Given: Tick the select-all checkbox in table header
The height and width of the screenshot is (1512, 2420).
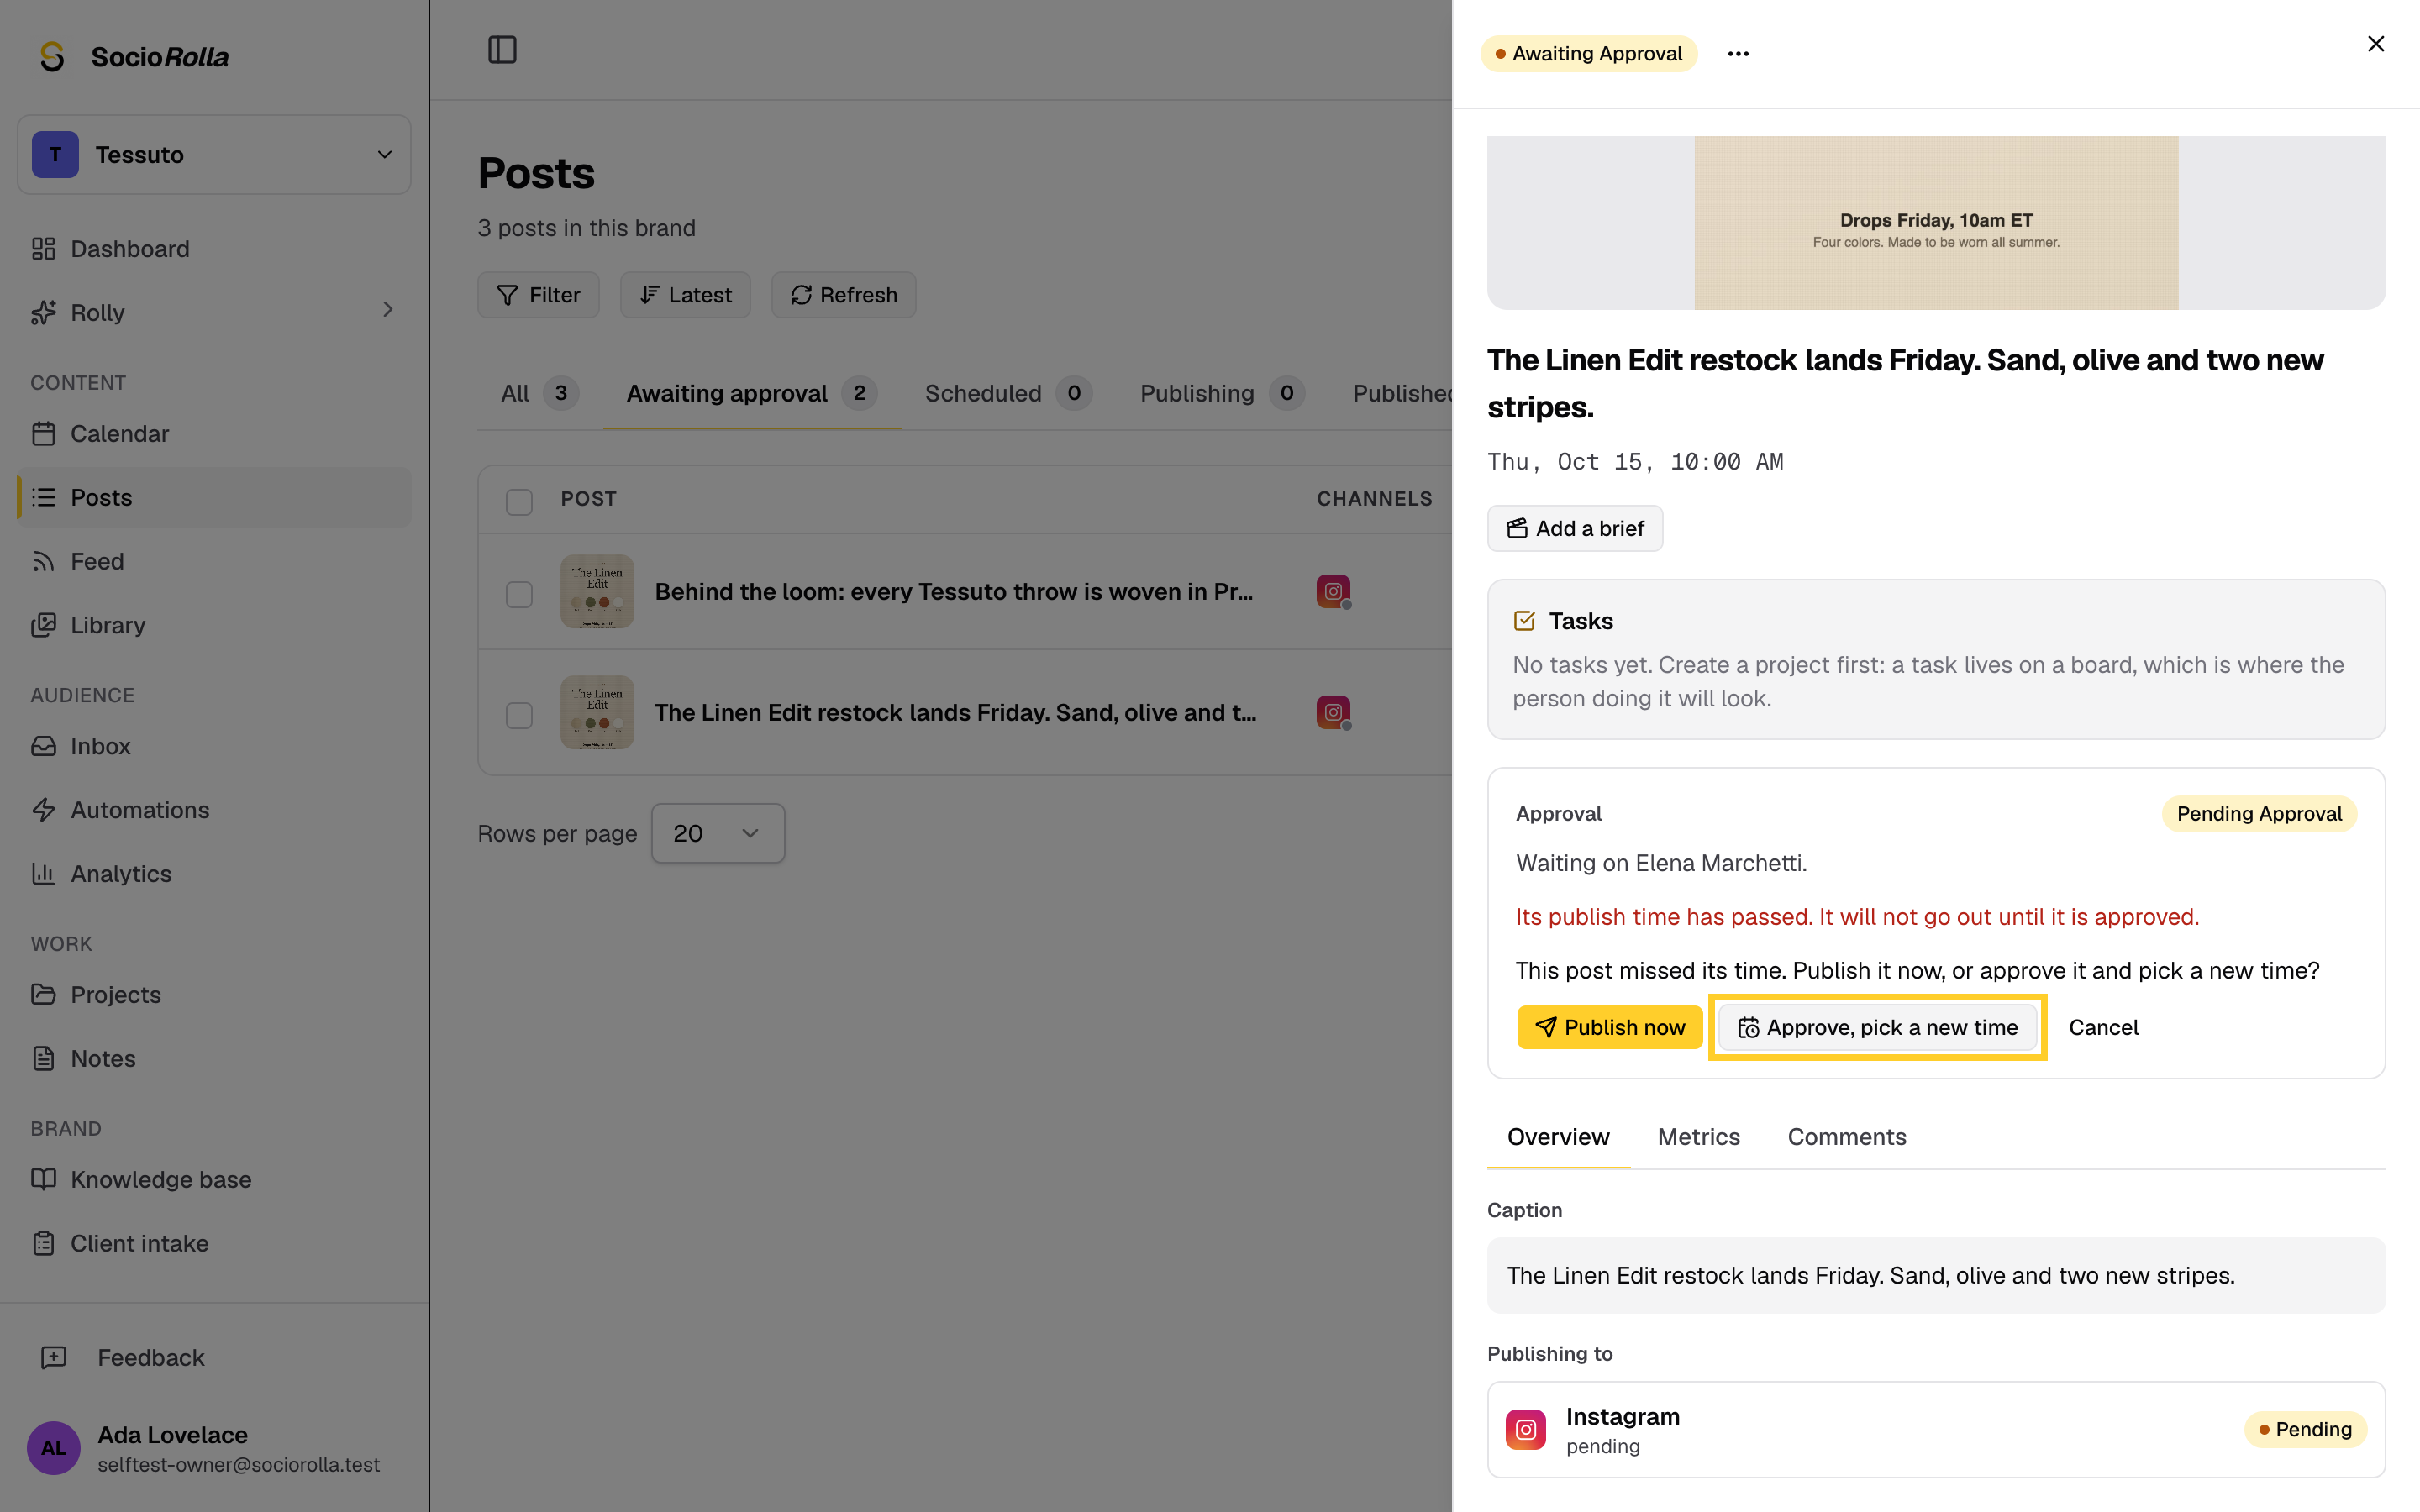Looking at the screenshot, I should point(519,501).
